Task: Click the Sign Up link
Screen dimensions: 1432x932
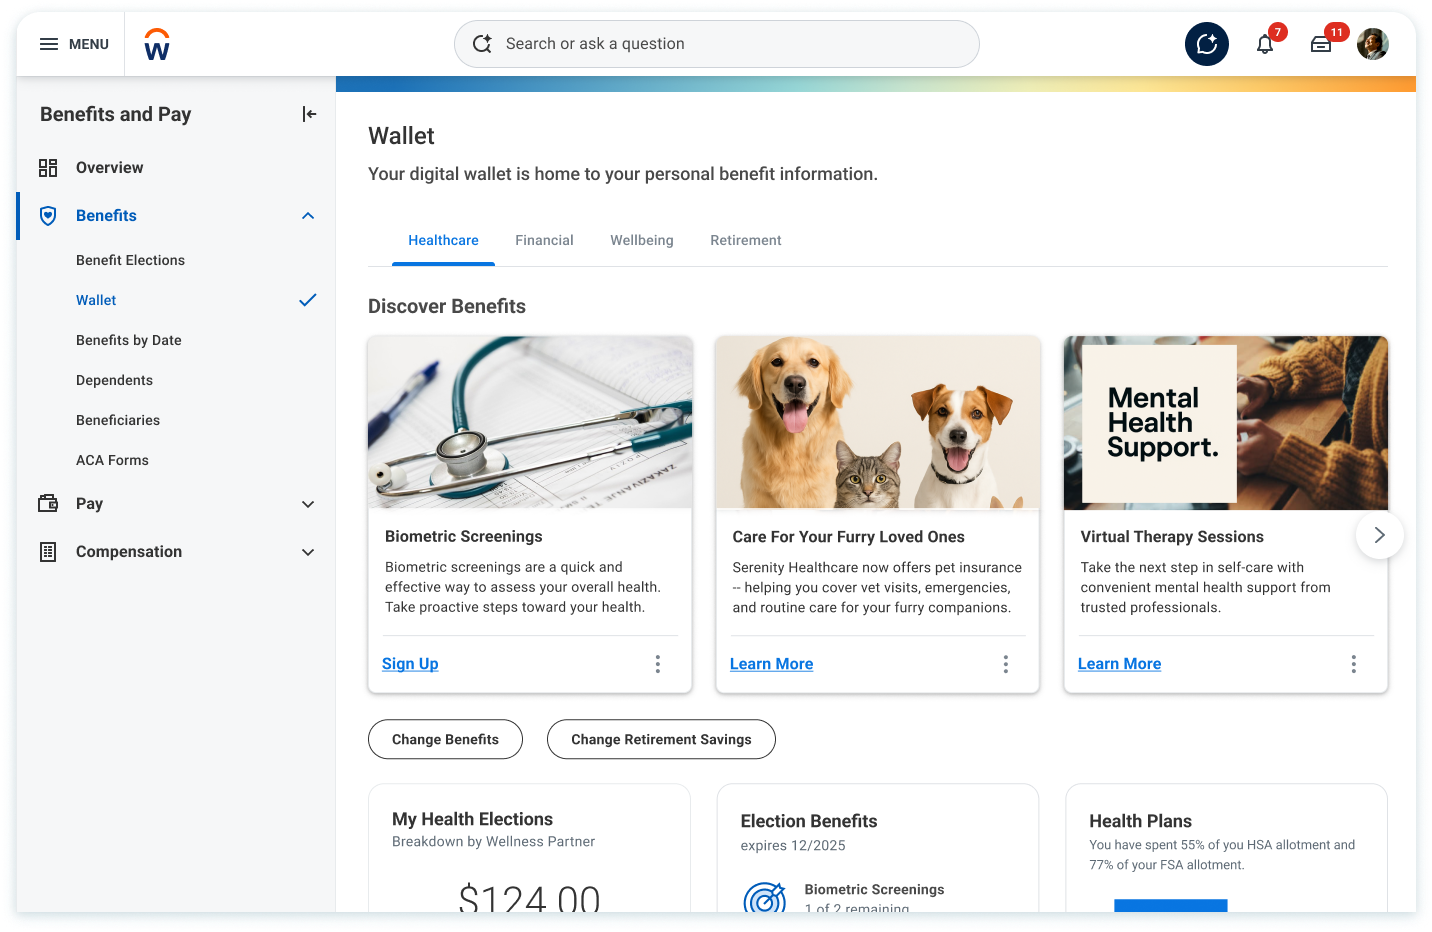Action: pos(410,664)
